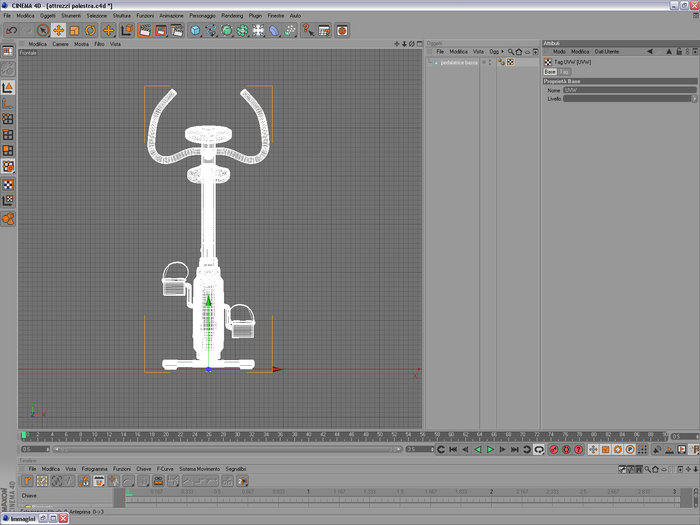This screenshot has width=700, height=525.
Task: Switch to the Tag tab in Attributes
Action: tap(564, 71)
